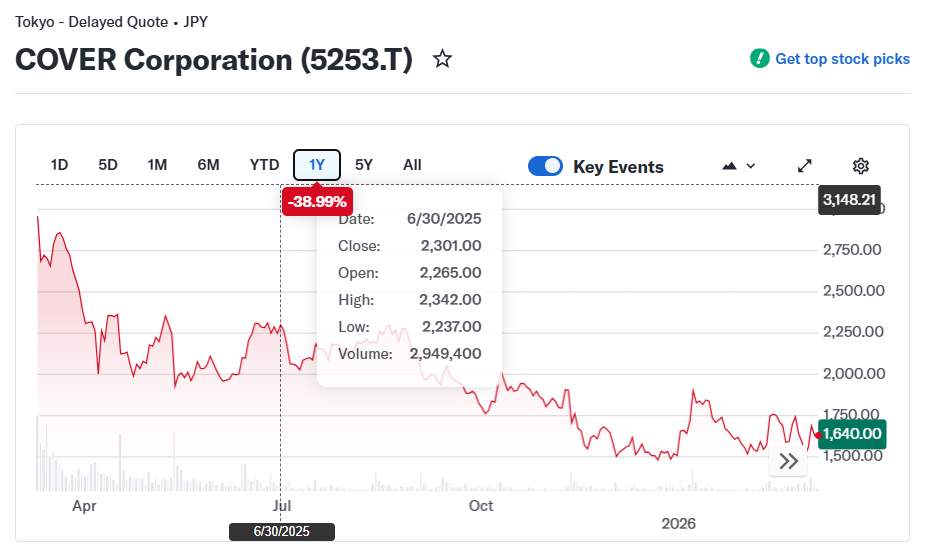Click COVER Corporation (5253.T) title
Screen dimensions: 938x560
pyautogui.click(x=214, y=60)
